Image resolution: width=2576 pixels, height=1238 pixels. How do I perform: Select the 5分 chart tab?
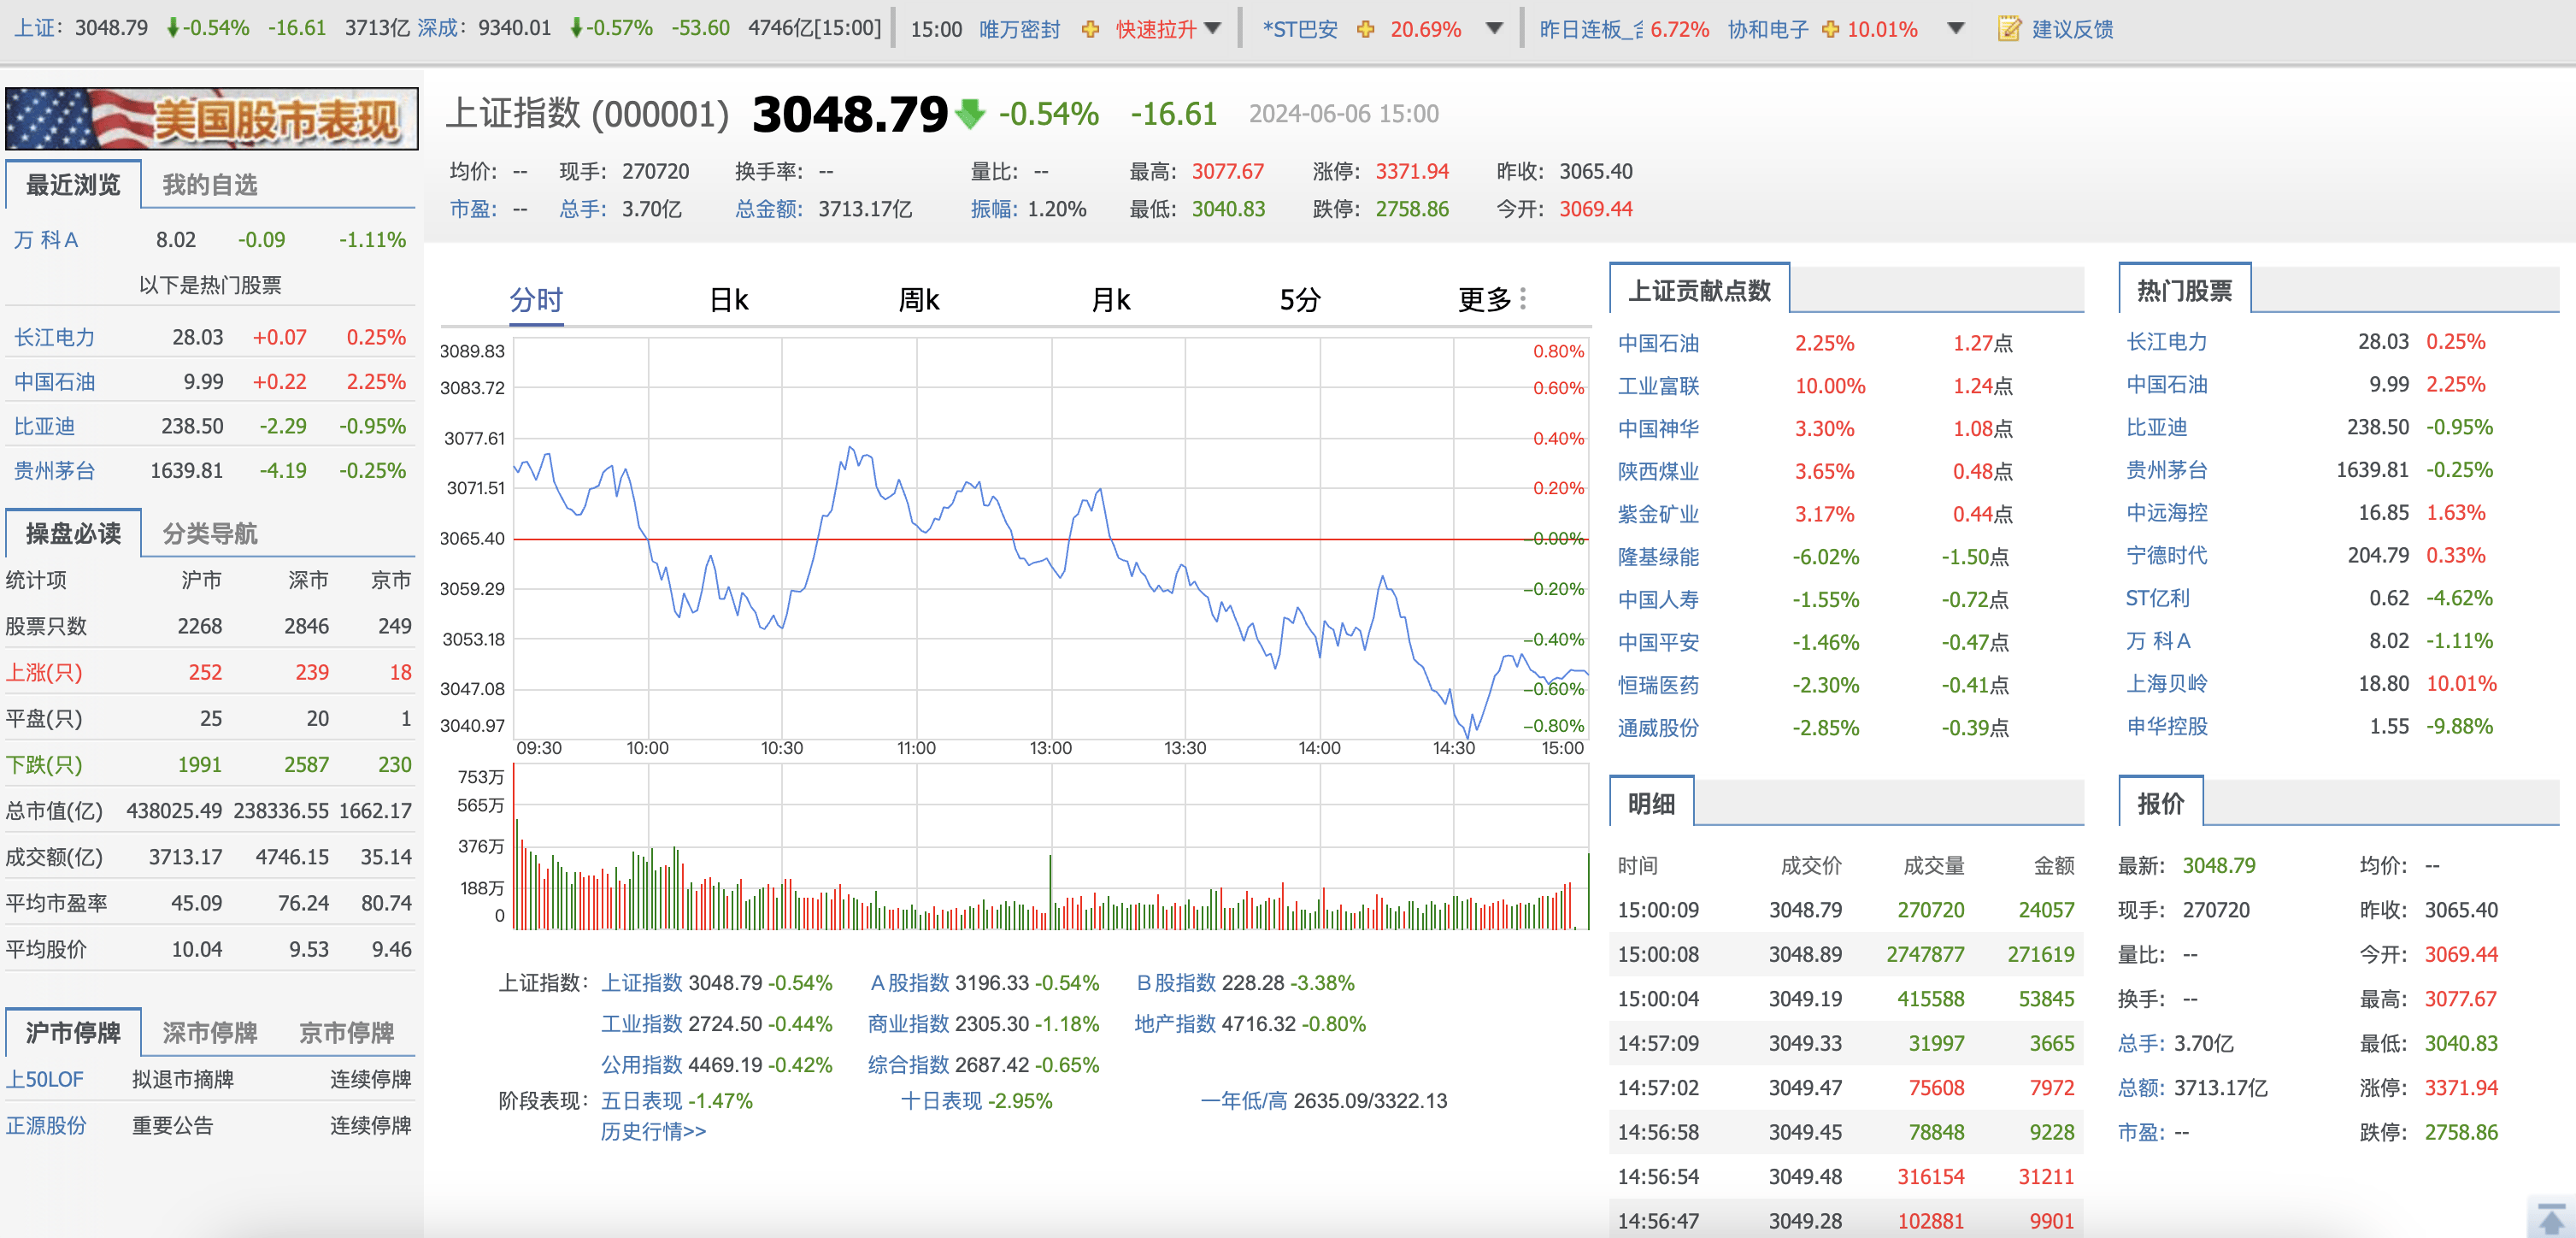(x=1299, y=300)
